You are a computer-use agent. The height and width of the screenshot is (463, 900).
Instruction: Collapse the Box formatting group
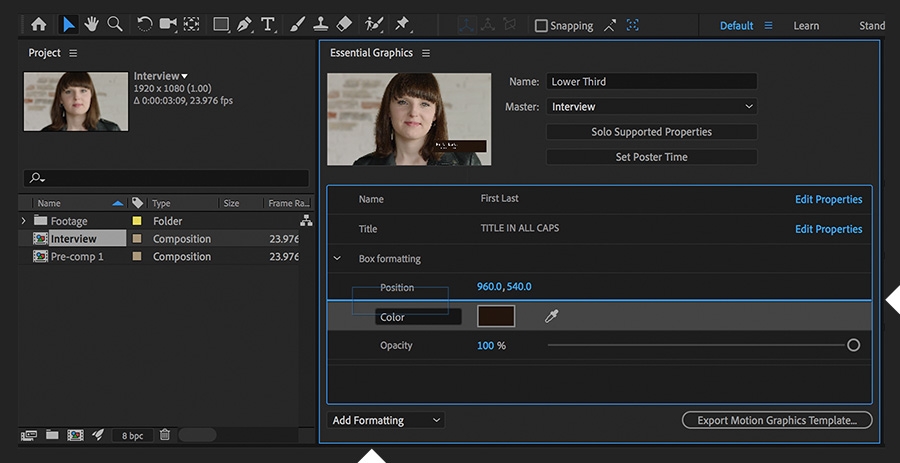(337, 259)
